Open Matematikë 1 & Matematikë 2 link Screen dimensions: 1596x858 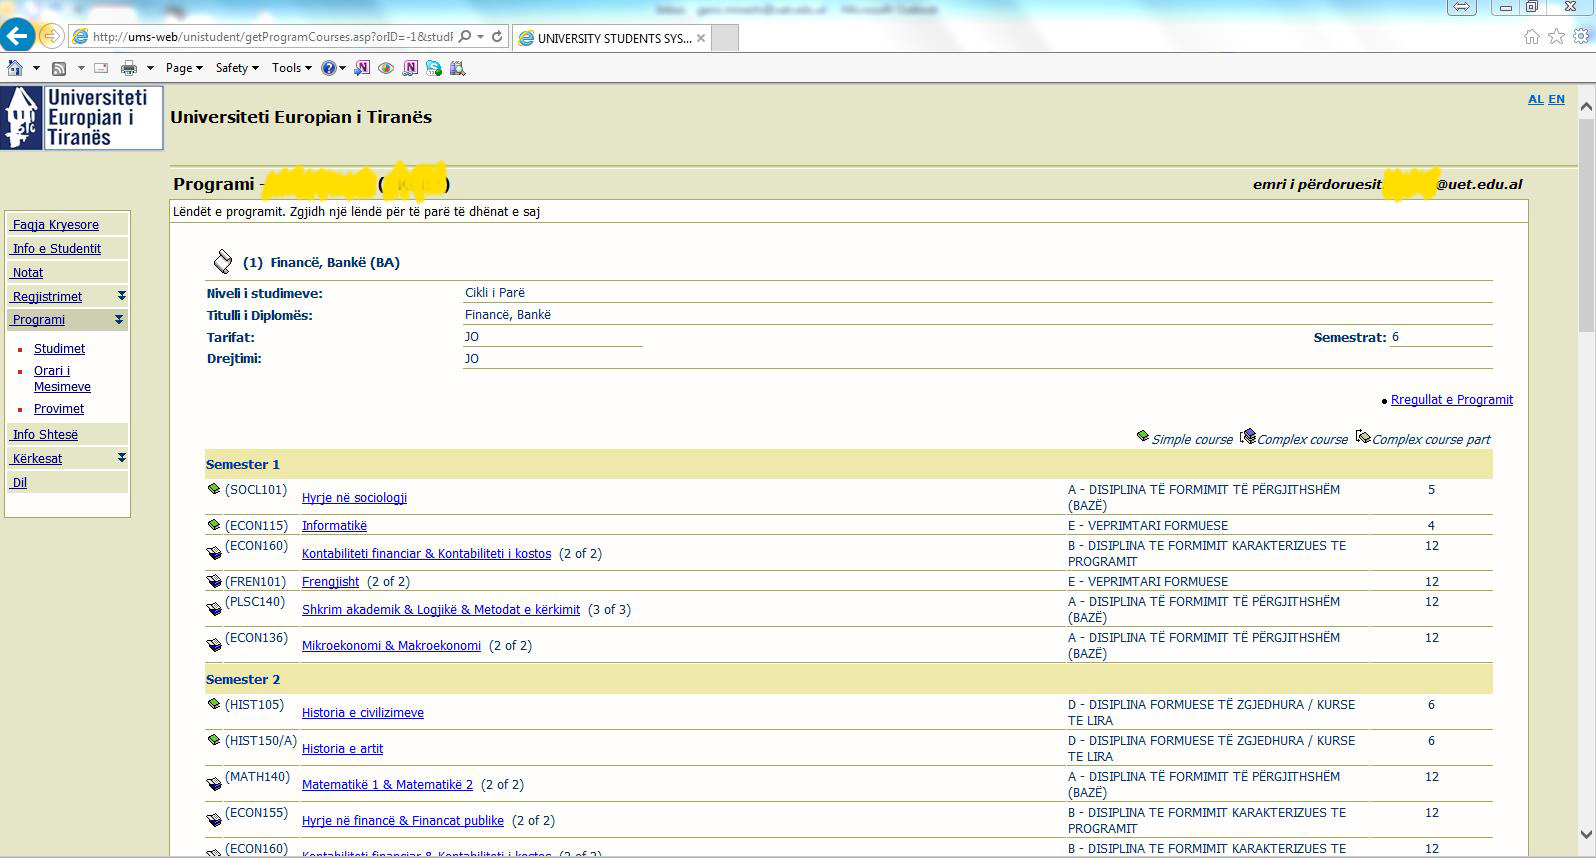click(387, 785)
